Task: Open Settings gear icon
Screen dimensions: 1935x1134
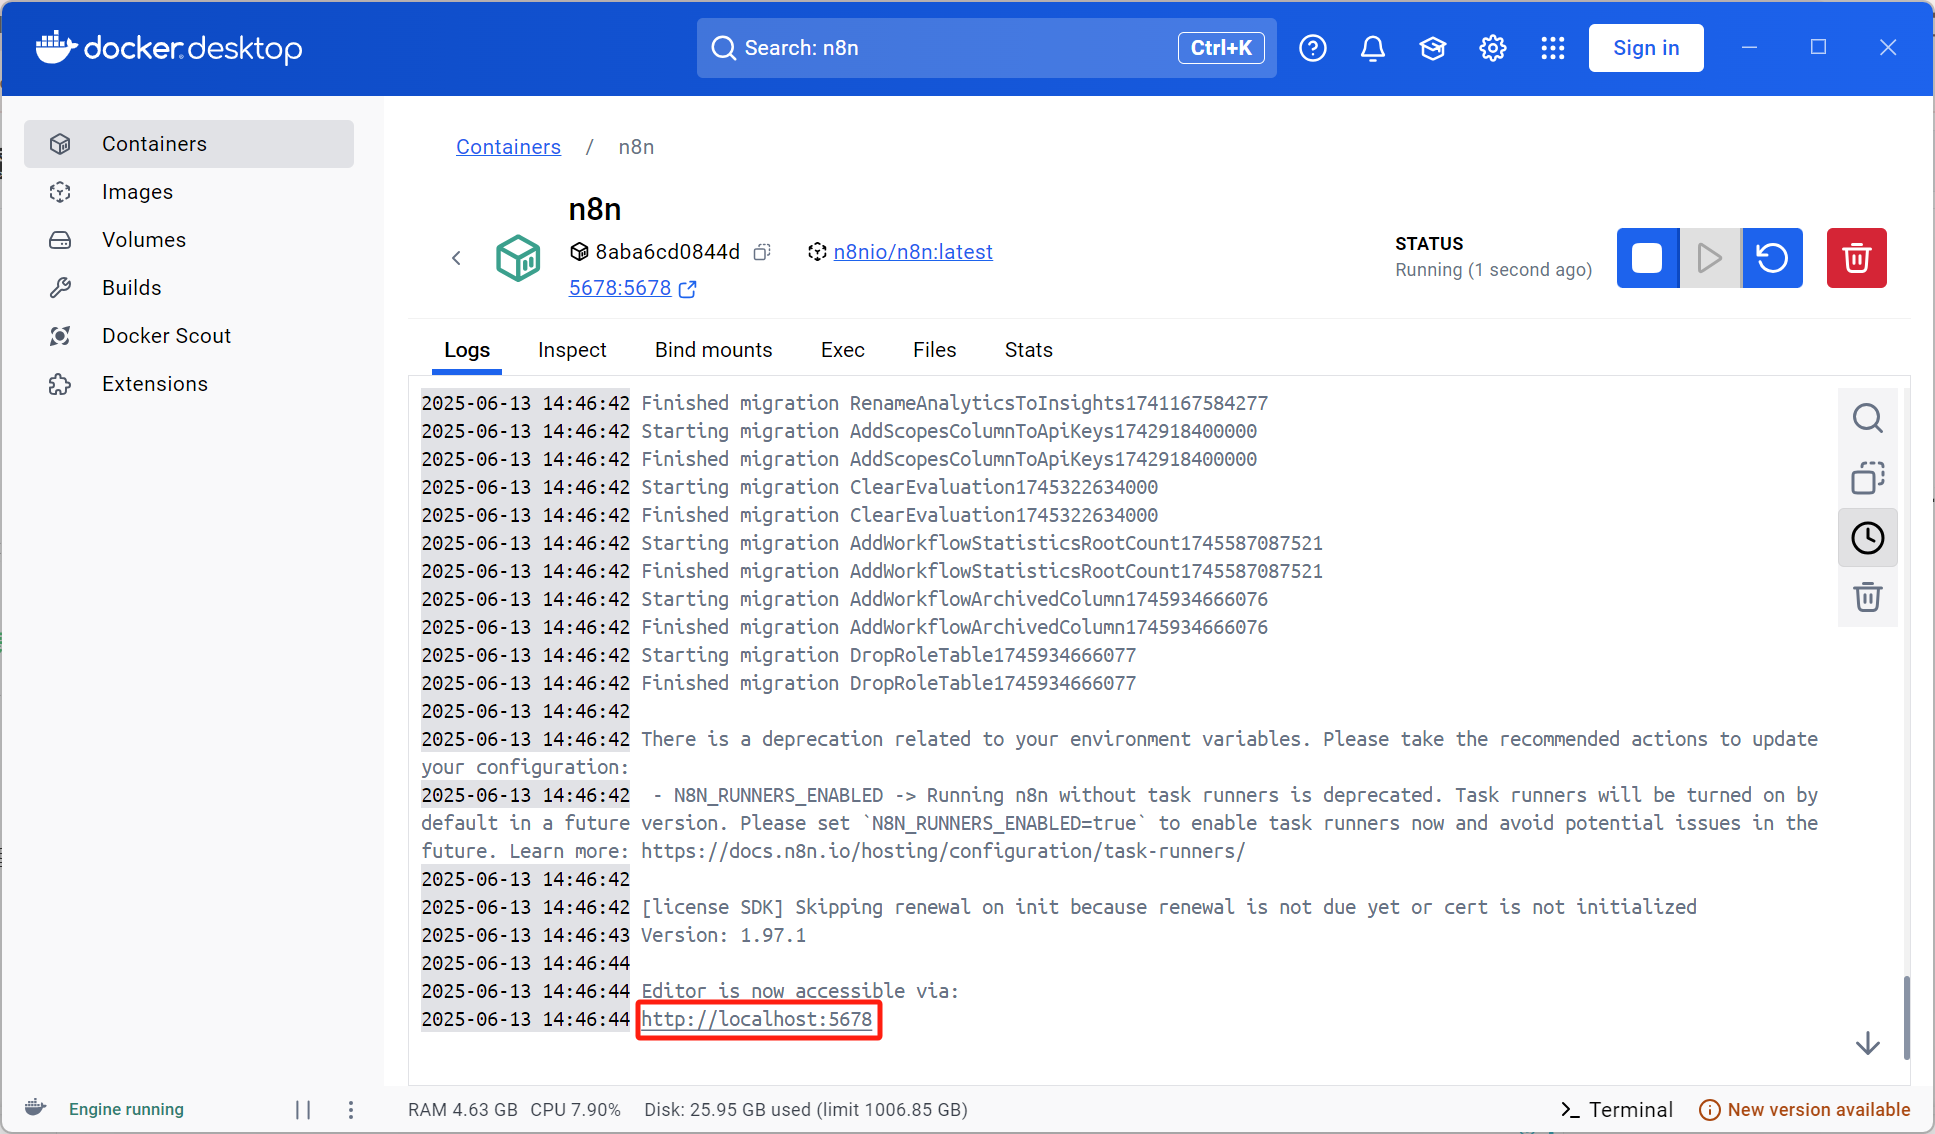Action: (1493, 48)
